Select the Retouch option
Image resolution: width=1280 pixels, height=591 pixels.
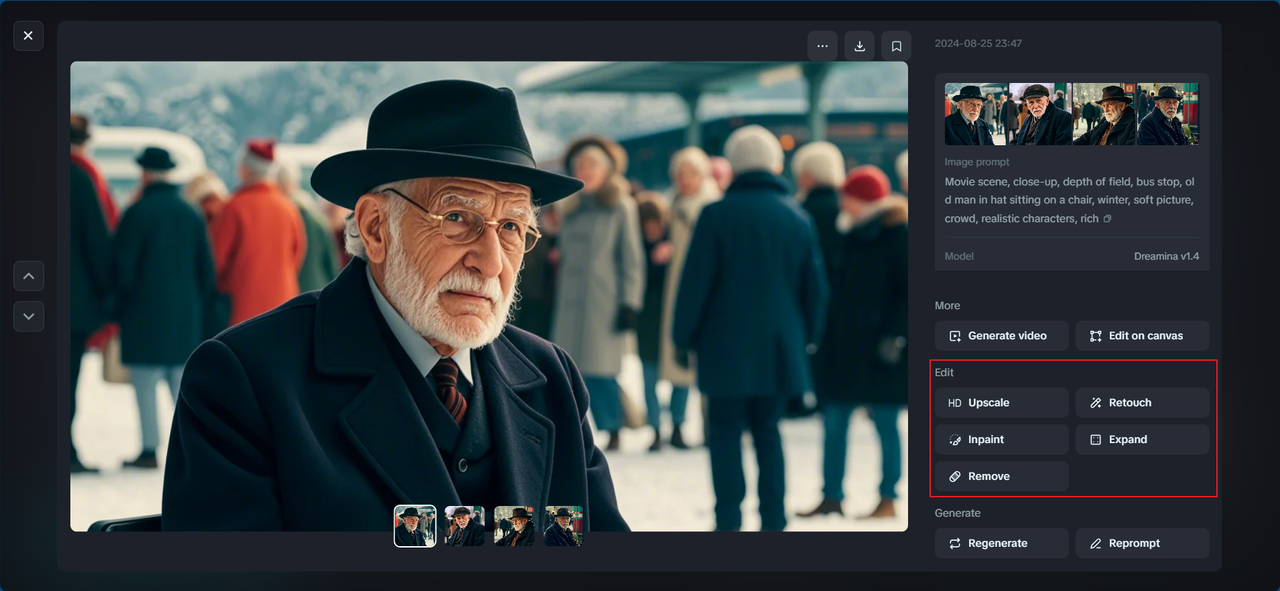[1142, 403]
